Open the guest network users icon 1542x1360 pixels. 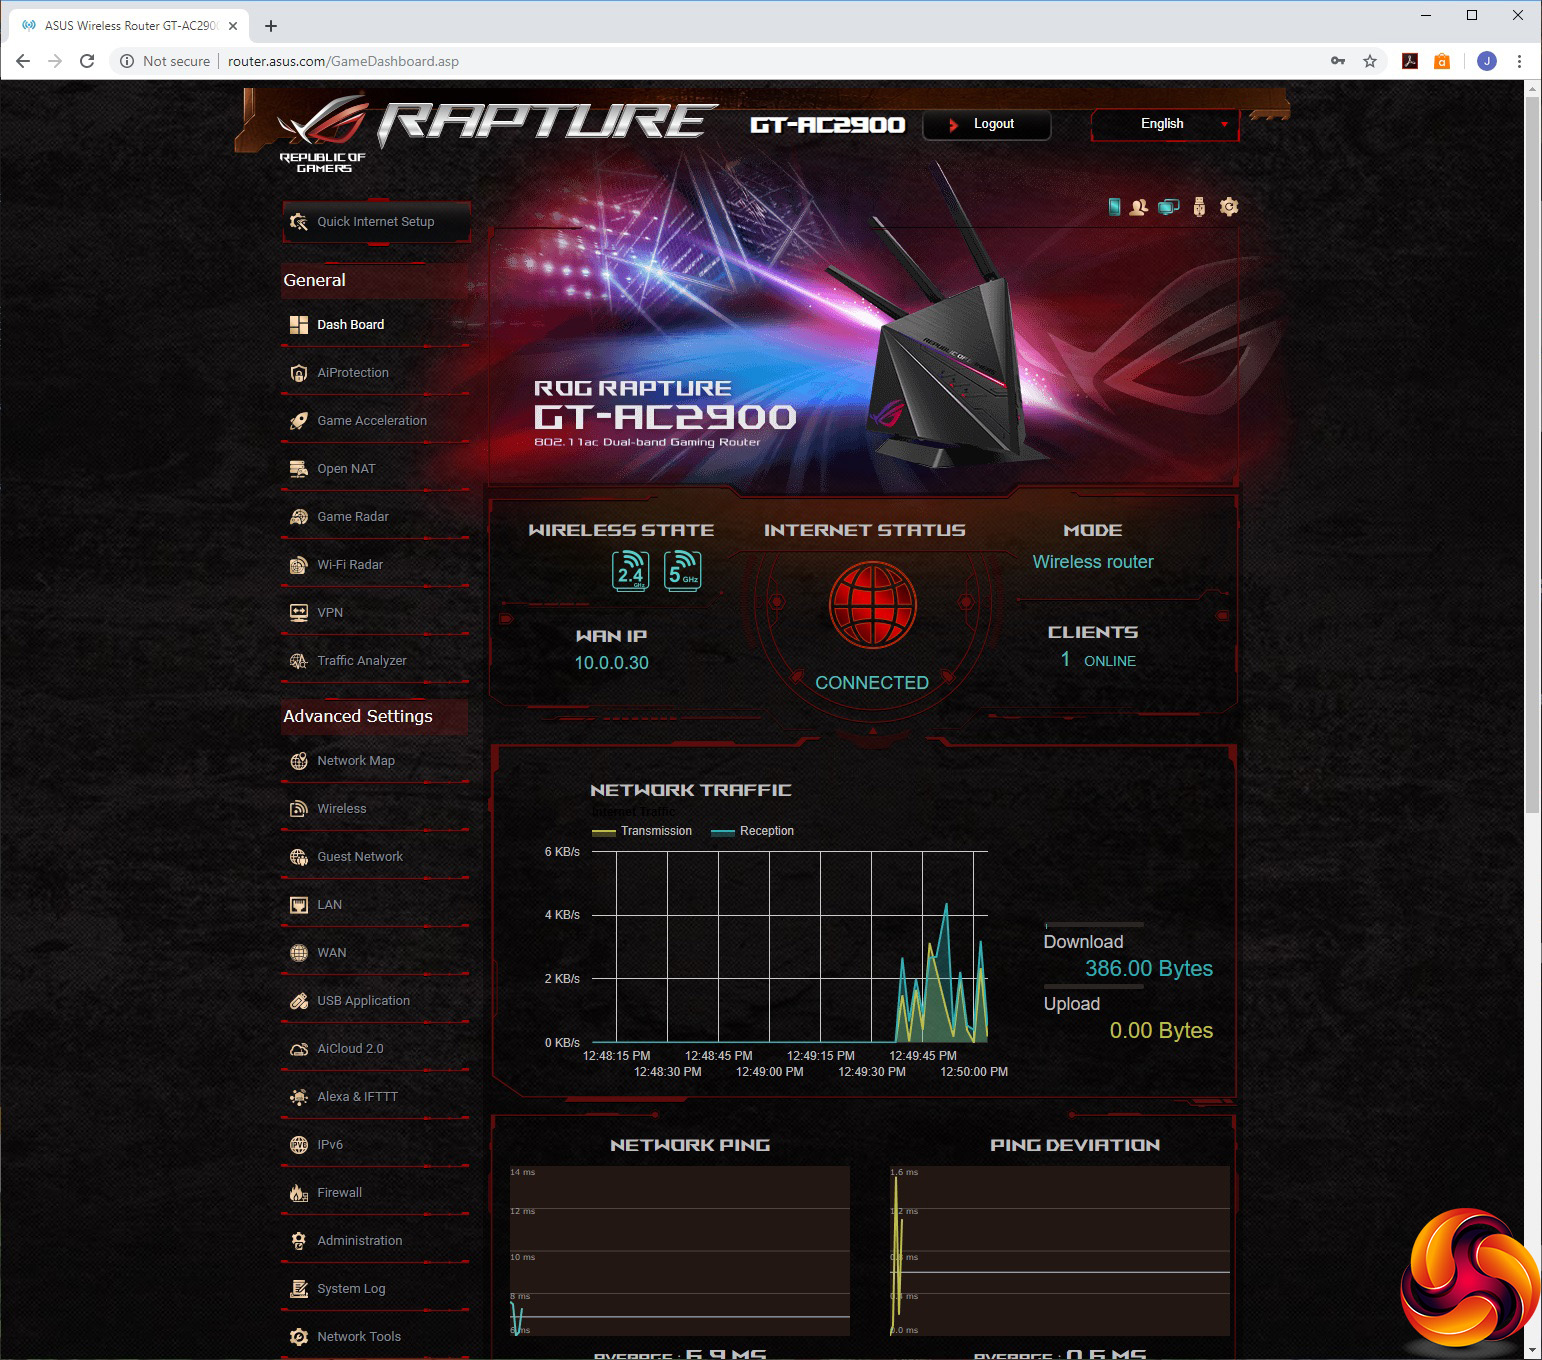(1139, 207)
